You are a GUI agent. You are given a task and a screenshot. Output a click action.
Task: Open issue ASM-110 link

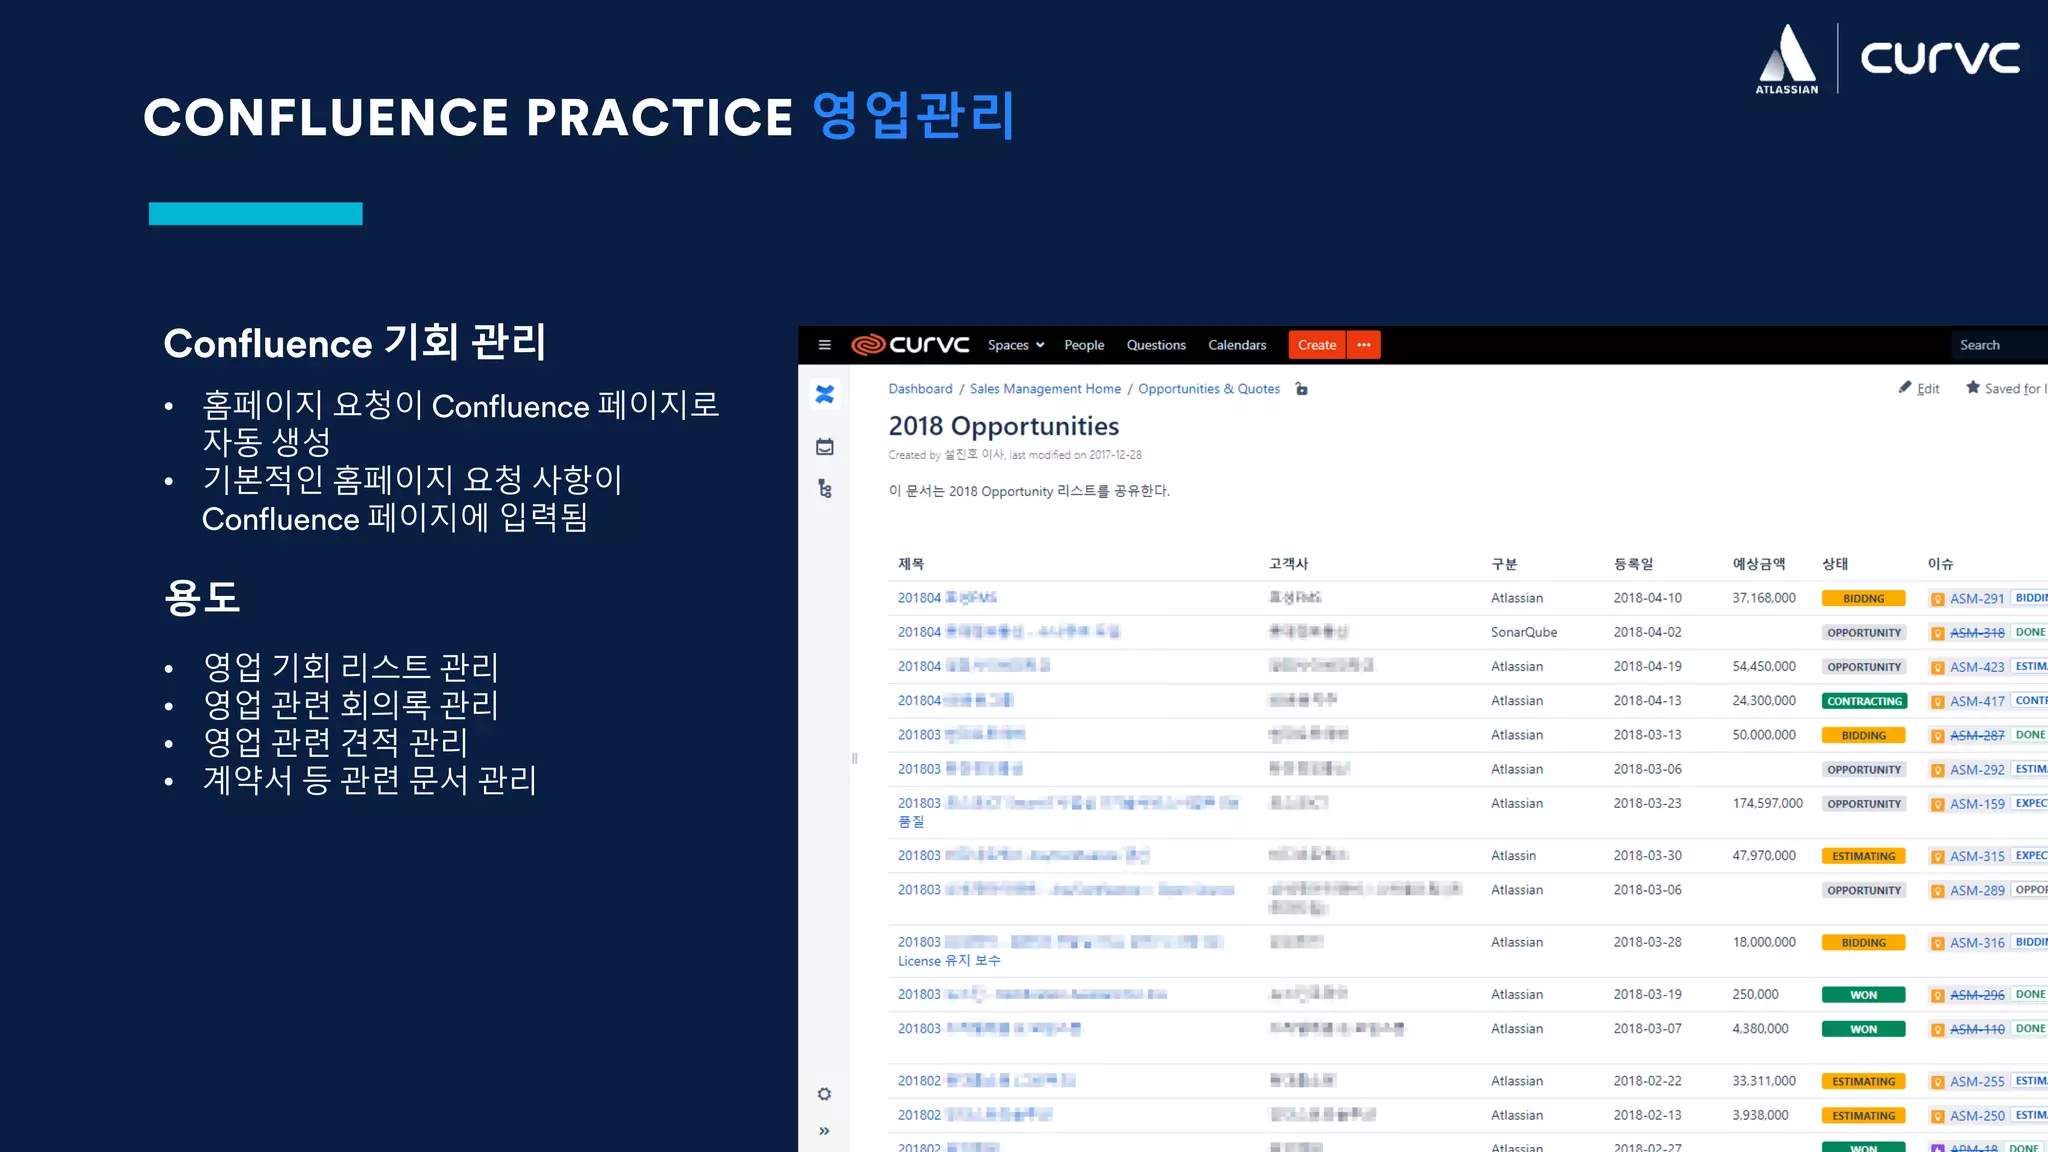(1977, 1029)
